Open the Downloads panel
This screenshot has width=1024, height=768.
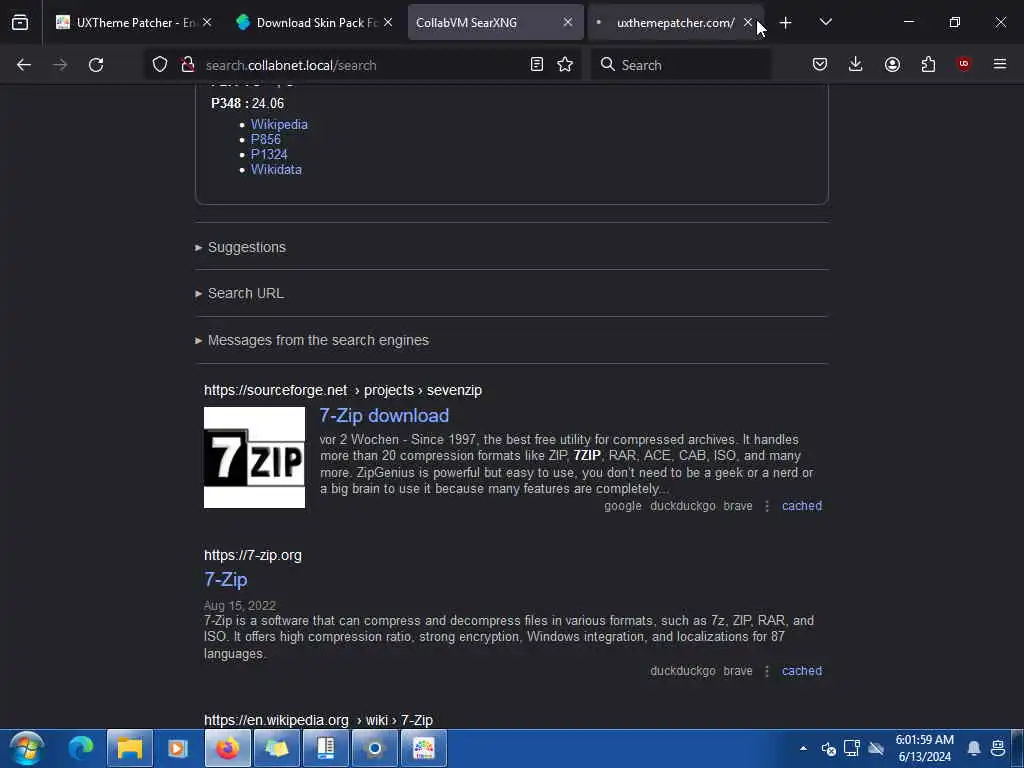tap(856, 65)
